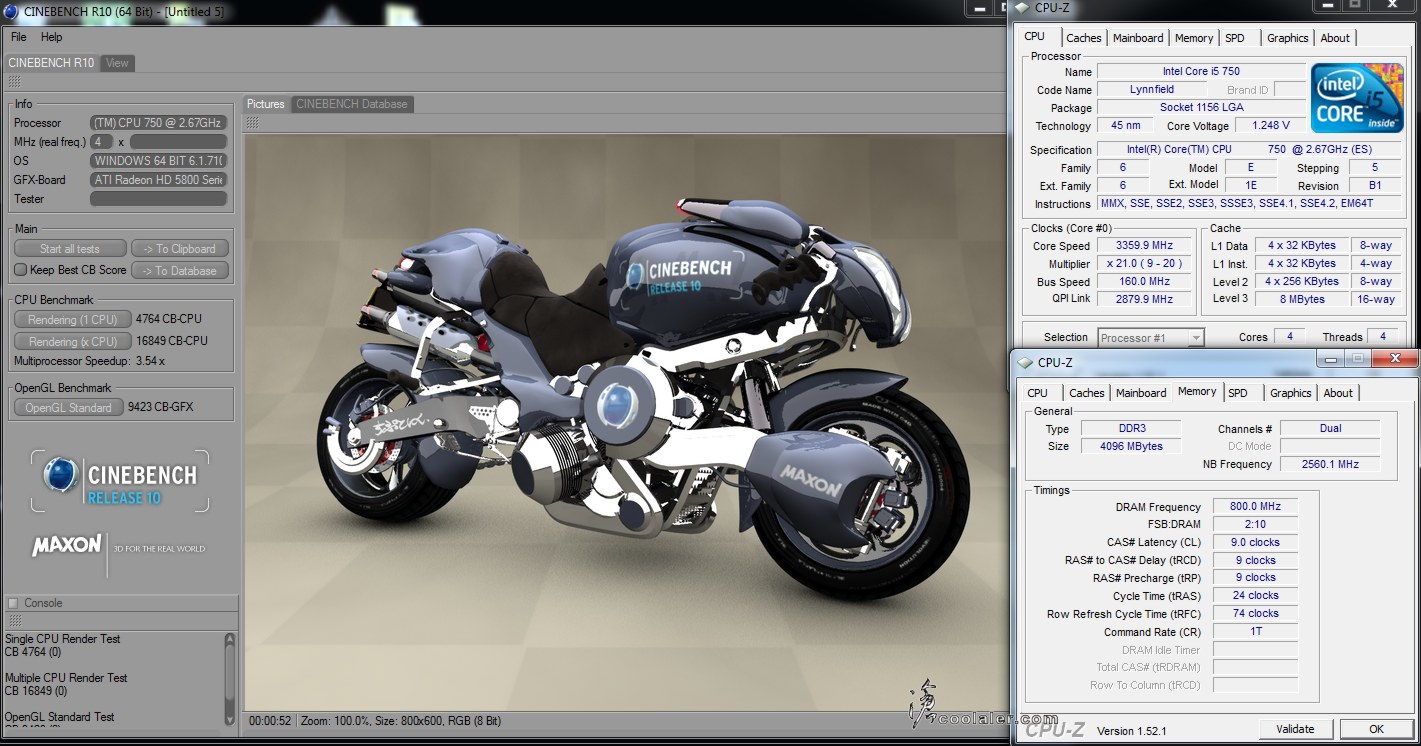
Task: Click the front CPU-Z title bar icon
Action: click(1025, 363)
